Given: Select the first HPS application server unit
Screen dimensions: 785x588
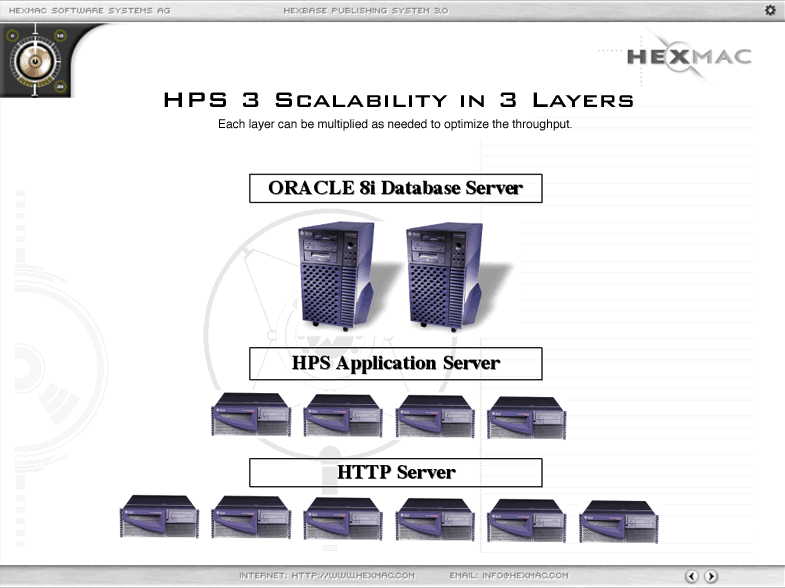Looking at the screenshot, I should tap(250, 415).
